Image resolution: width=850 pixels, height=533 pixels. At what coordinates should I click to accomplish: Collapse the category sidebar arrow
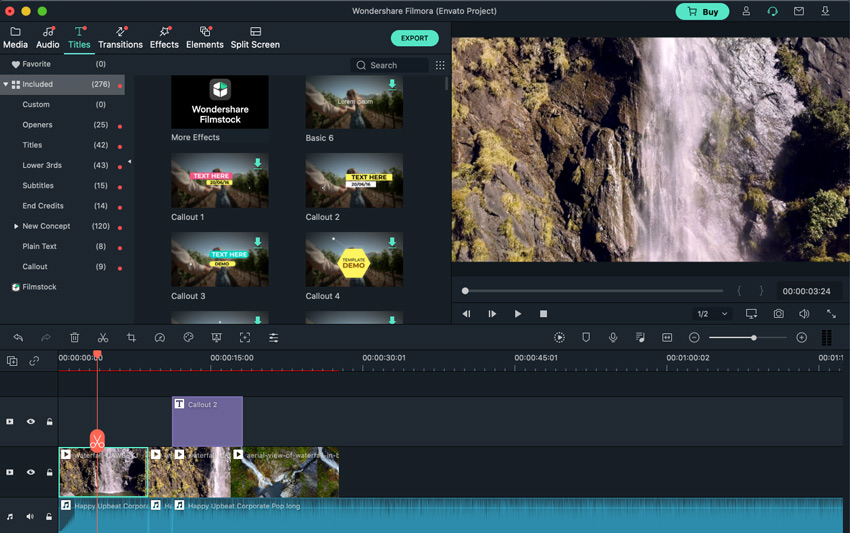pyautogui.click(x=130, y=162)
